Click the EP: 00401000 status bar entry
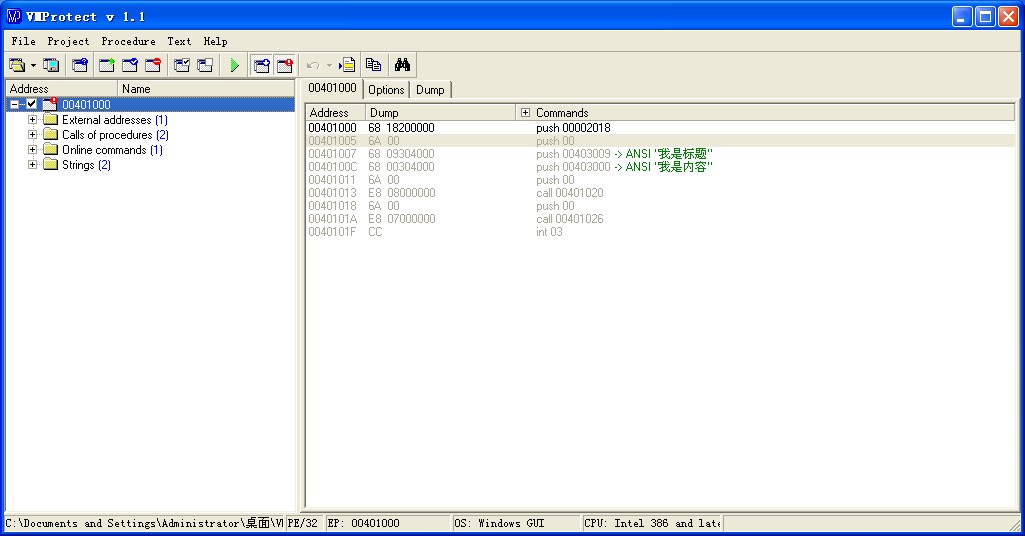 388,523
